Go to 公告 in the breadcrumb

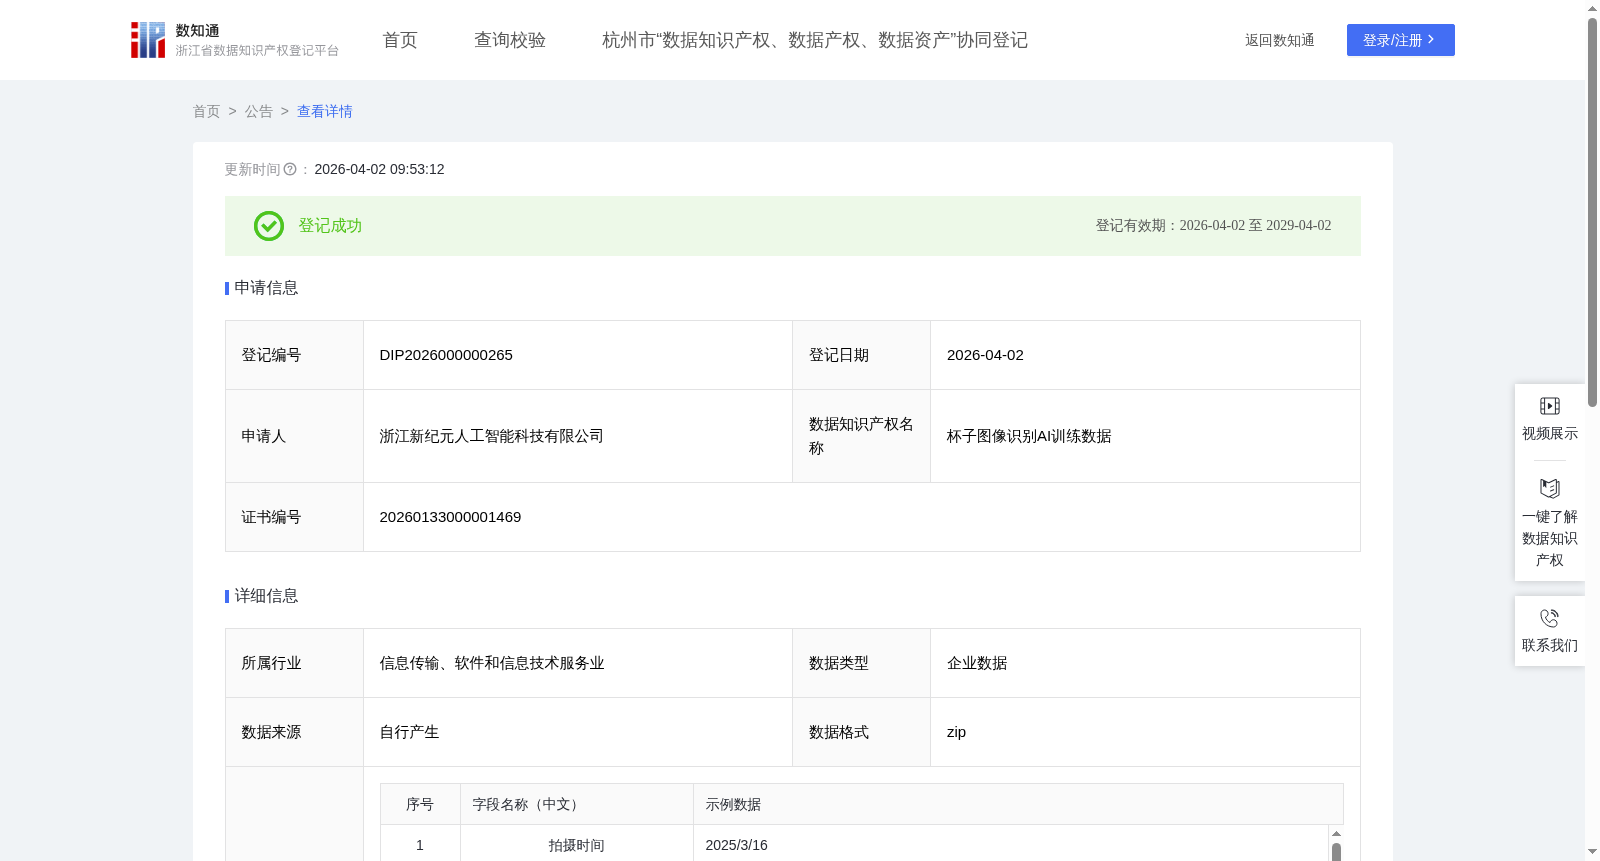259,112
